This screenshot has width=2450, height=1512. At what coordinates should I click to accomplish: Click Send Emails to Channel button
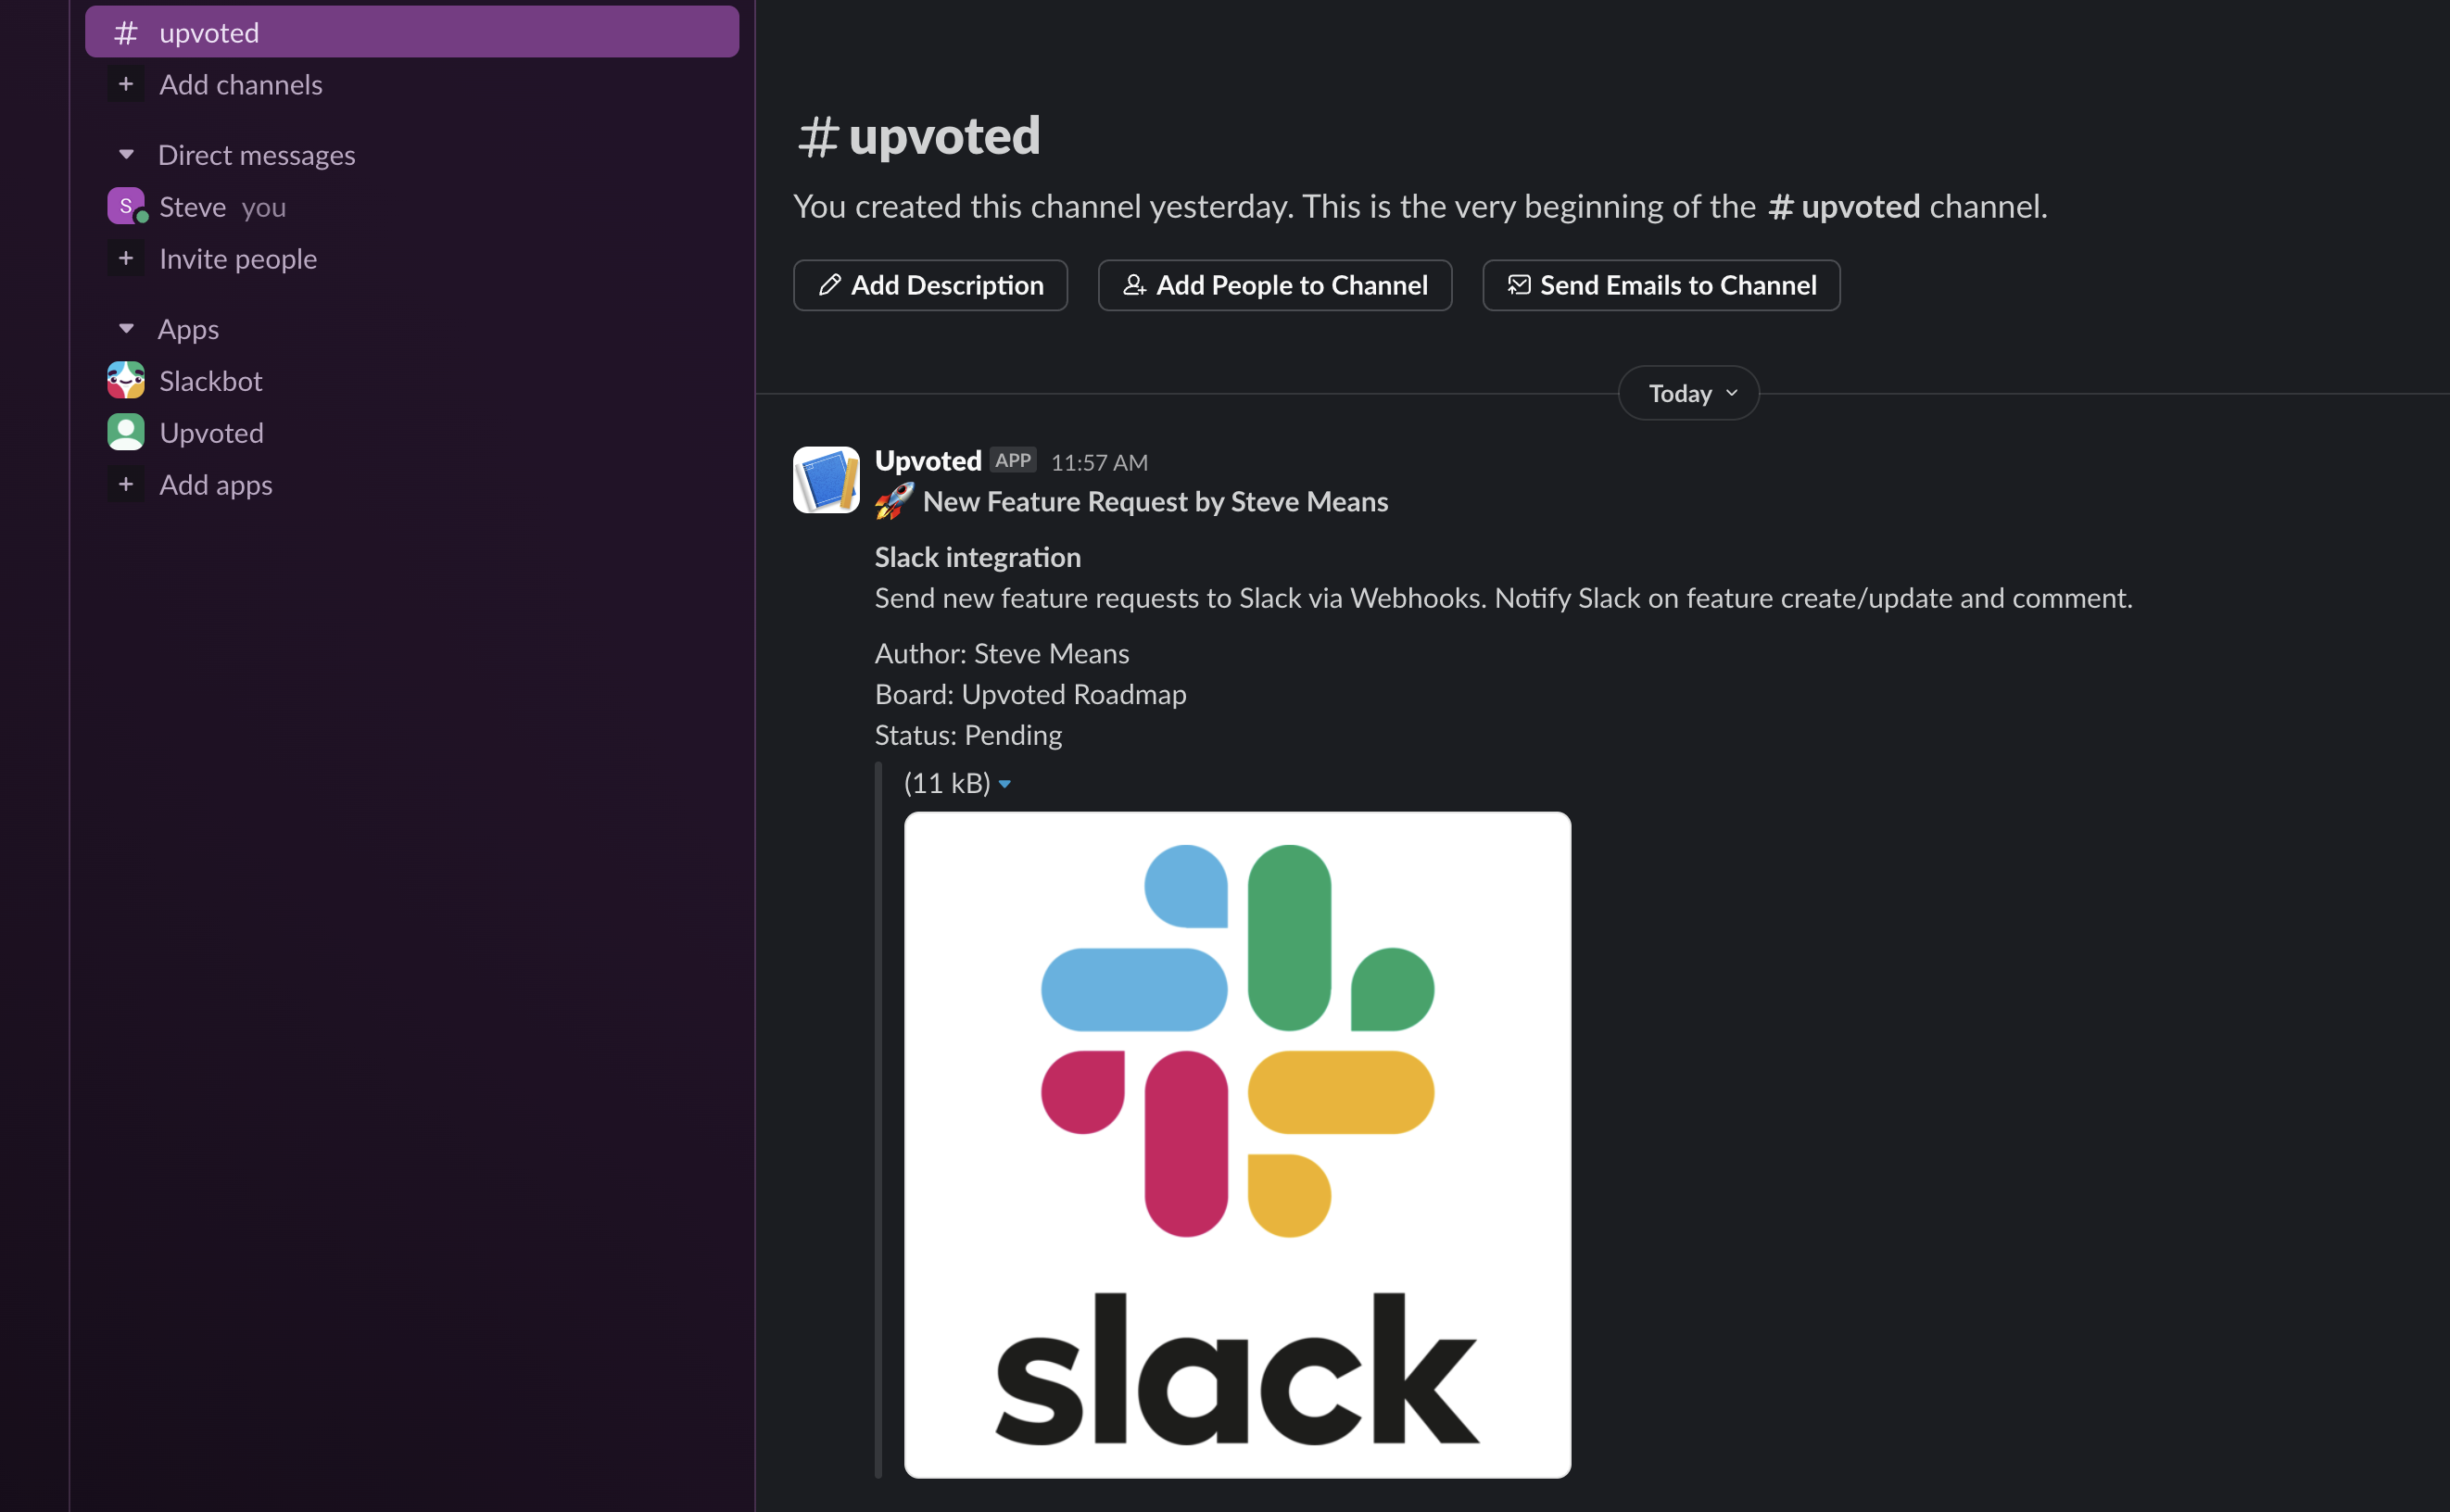click(1661, 286)
